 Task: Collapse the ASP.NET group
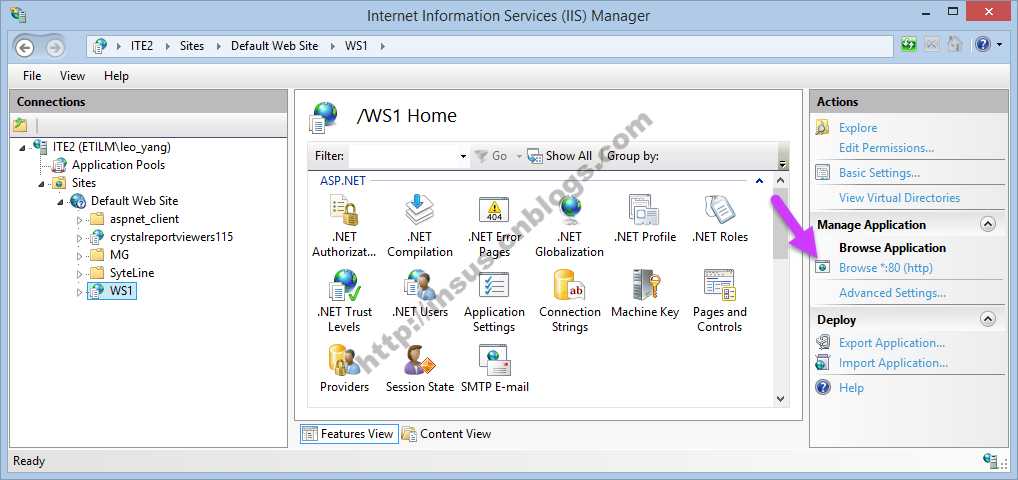pos(760,181)
